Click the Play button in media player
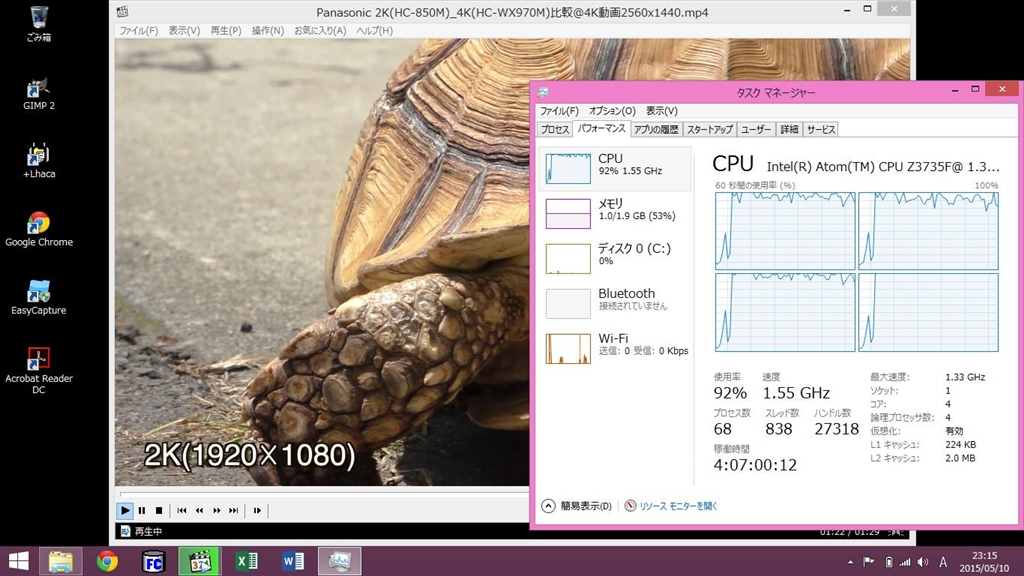Viewport: 1024px width, 576px height. click(125, 511)
